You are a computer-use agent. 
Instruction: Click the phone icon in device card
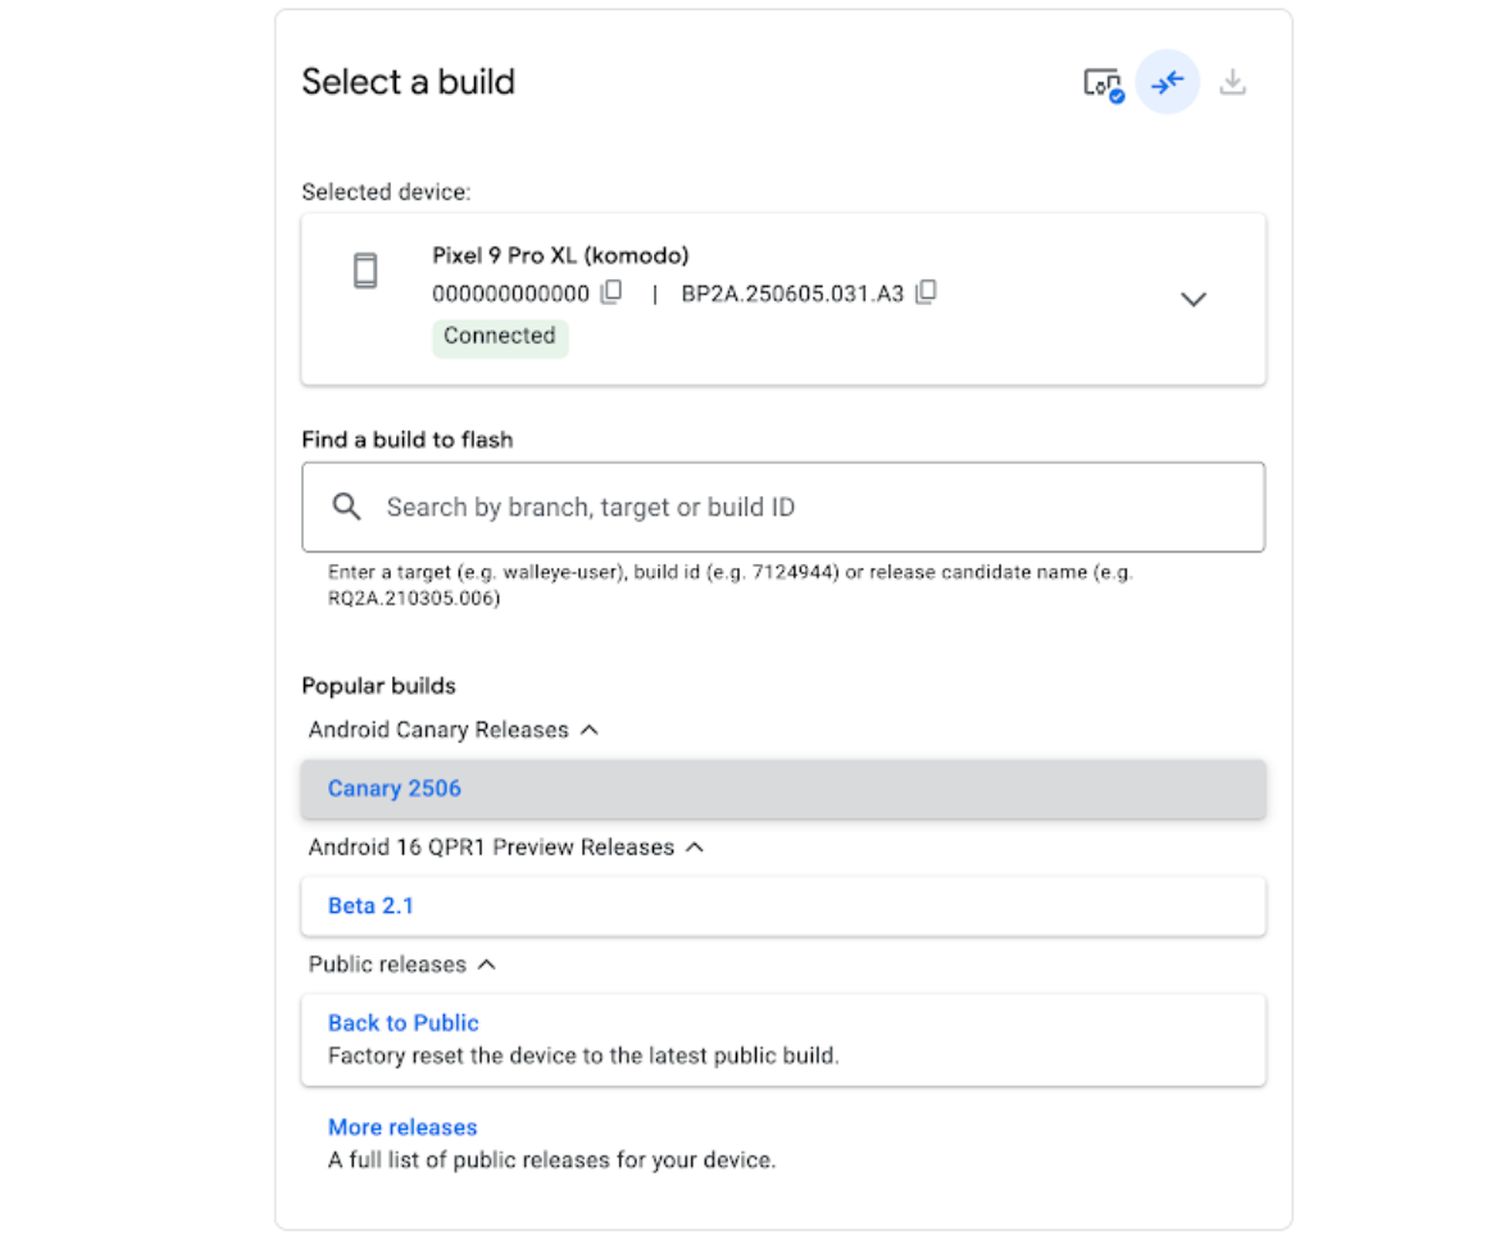(x=366, y=271)
